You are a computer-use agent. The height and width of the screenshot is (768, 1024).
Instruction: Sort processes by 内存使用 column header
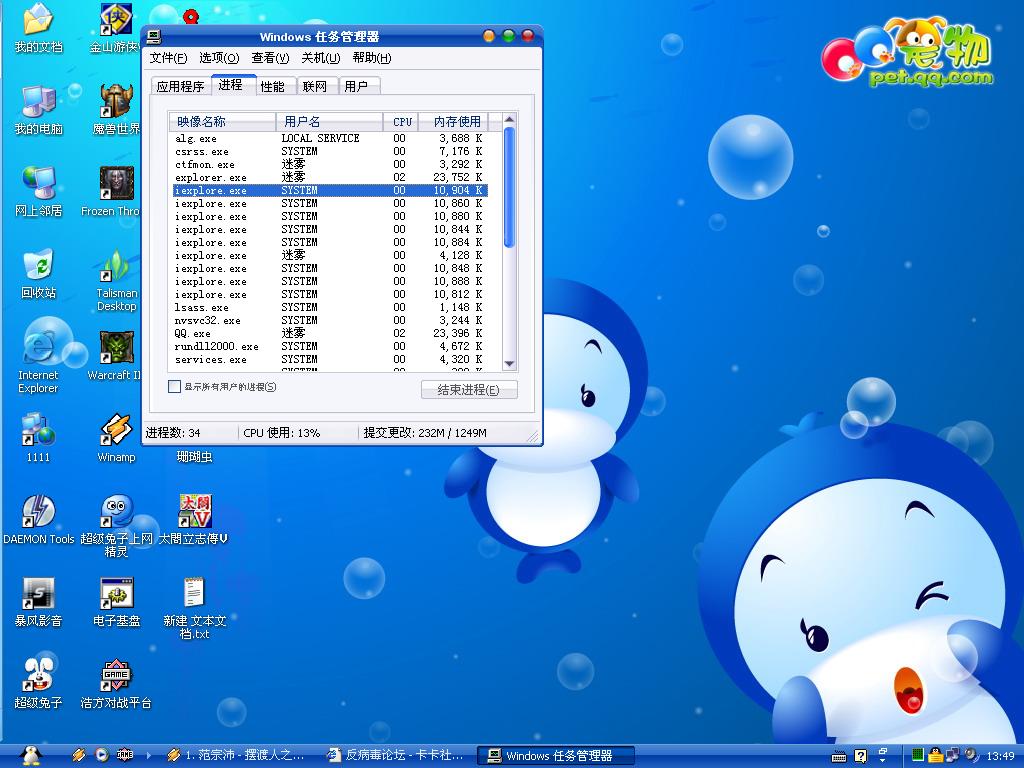pyautogui.click(x=457, y=122)
